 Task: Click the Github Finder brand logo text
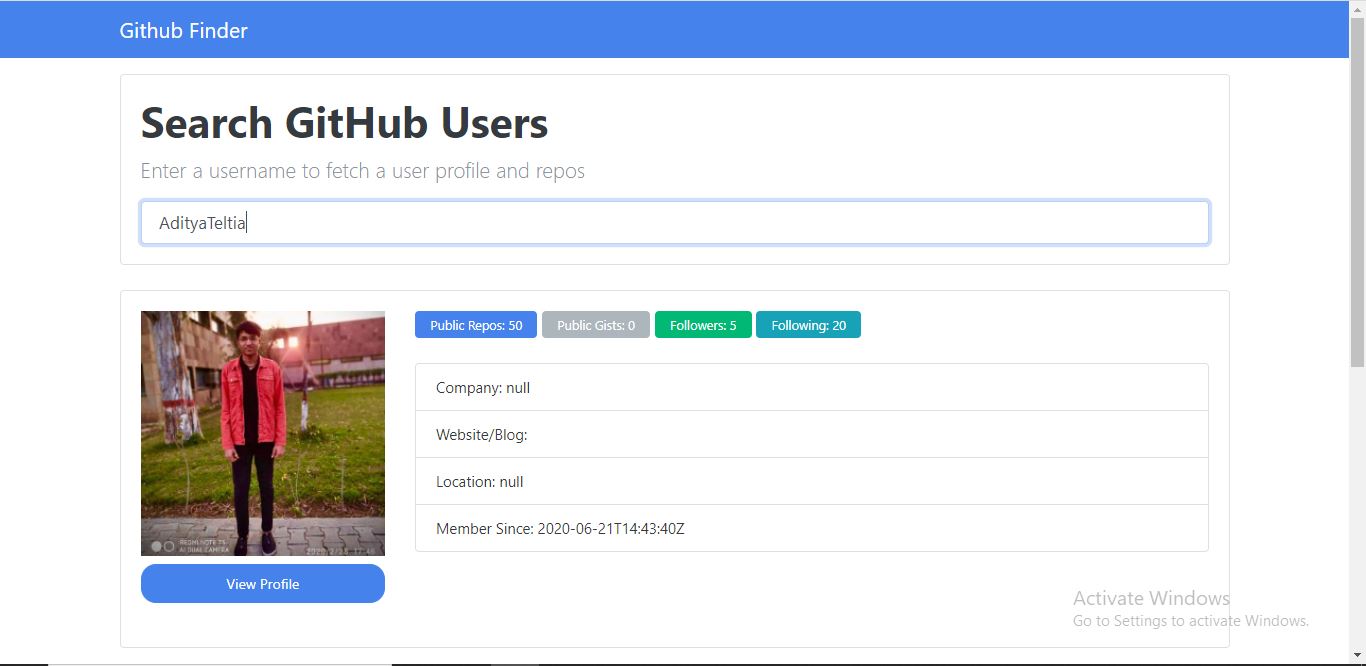click(x=183, y=30)
